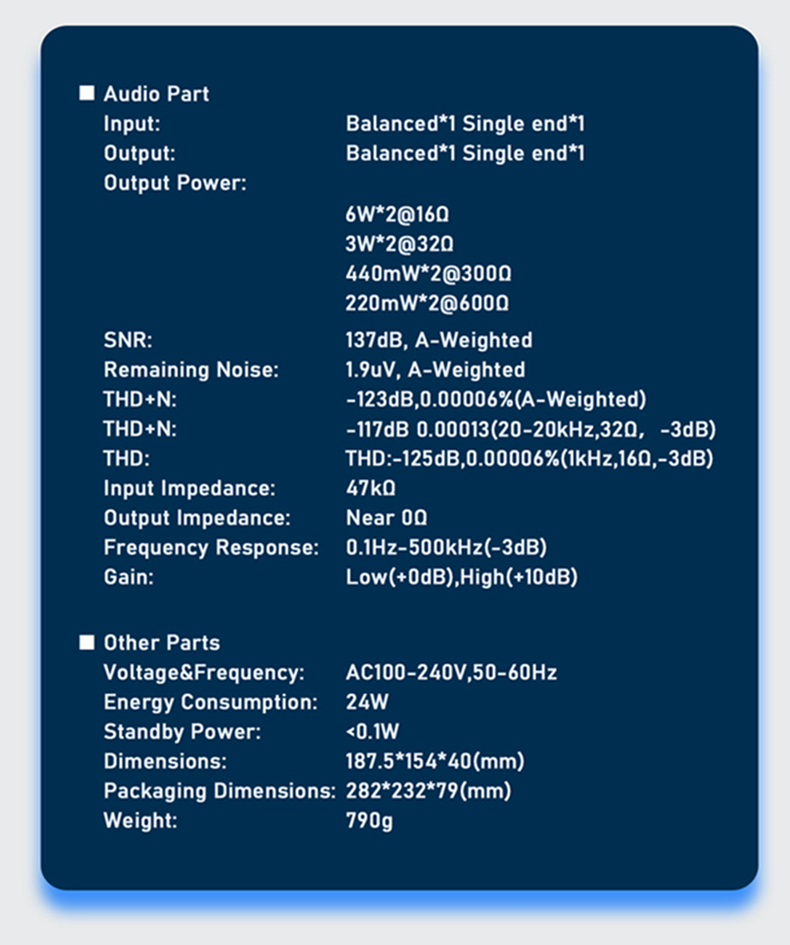The image size is (790, 945).
Task: Click the AC100-240V,50-60Hz value
Action: pos(451,672)
